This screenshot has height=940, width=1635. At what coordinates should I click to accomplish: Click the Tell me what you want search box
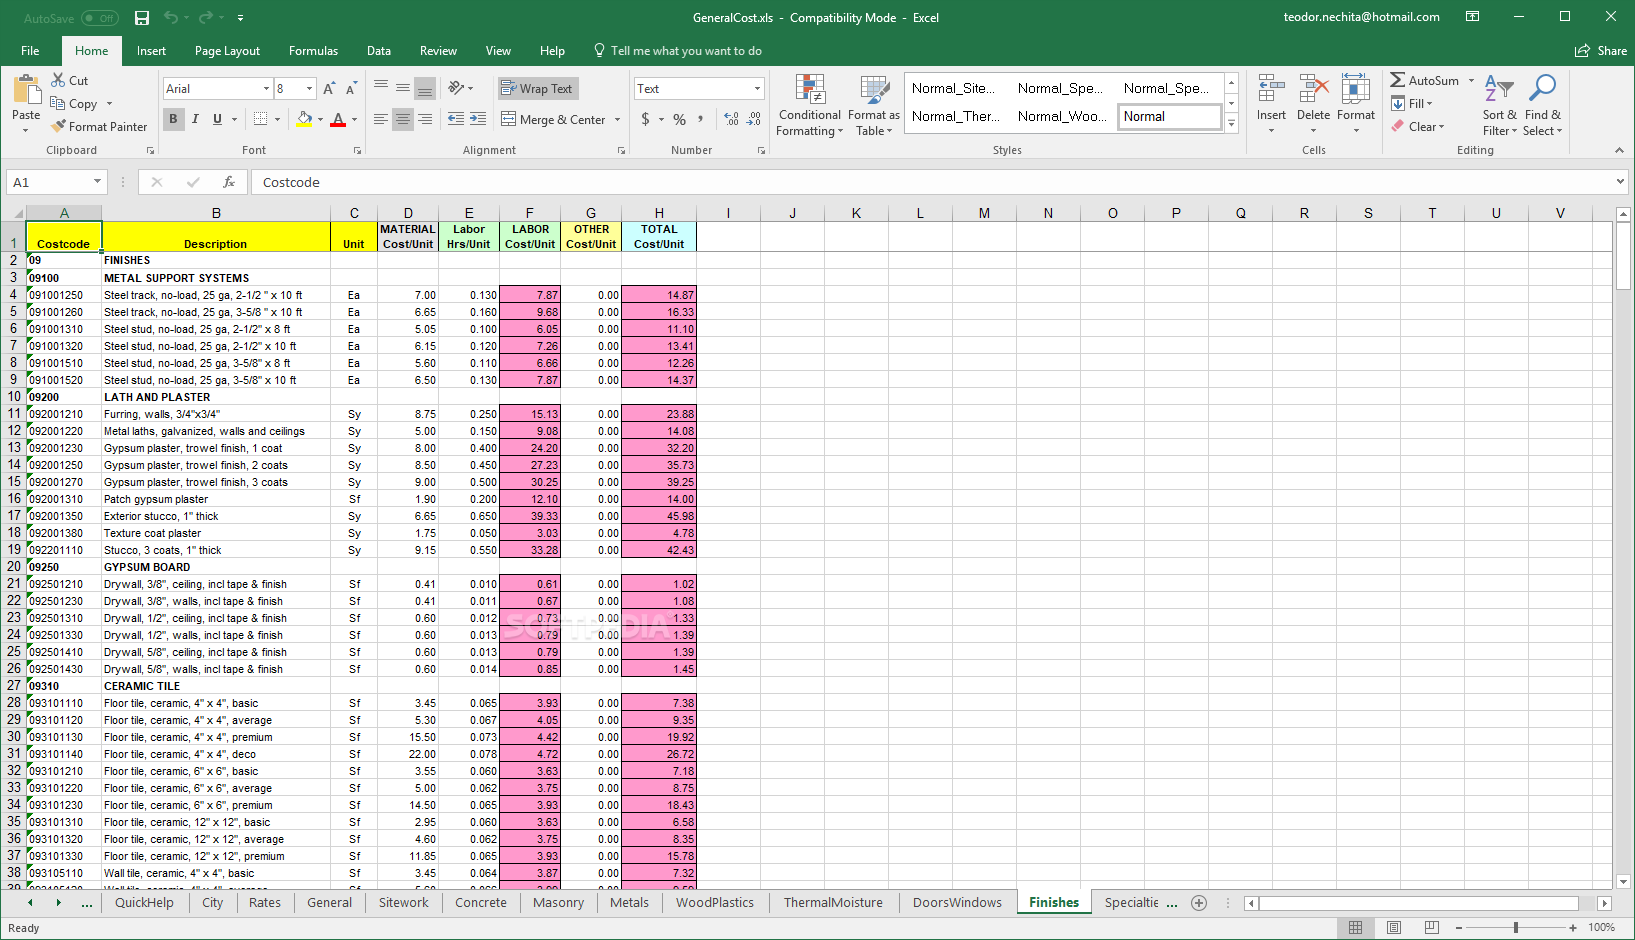pyautogui.click(x=678, y=51)
